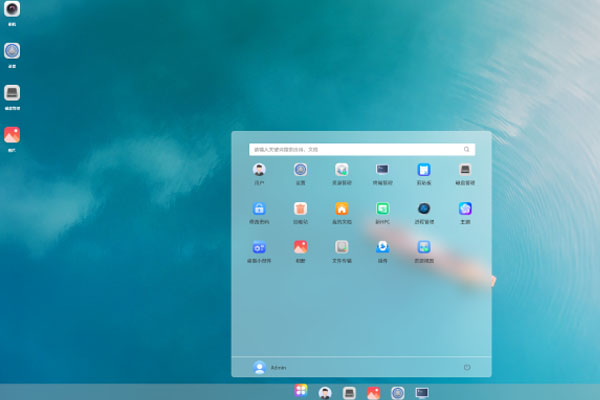Open the disk manager shortcut on the desktop
Viewport: 600px width, 400px height.
12,93
